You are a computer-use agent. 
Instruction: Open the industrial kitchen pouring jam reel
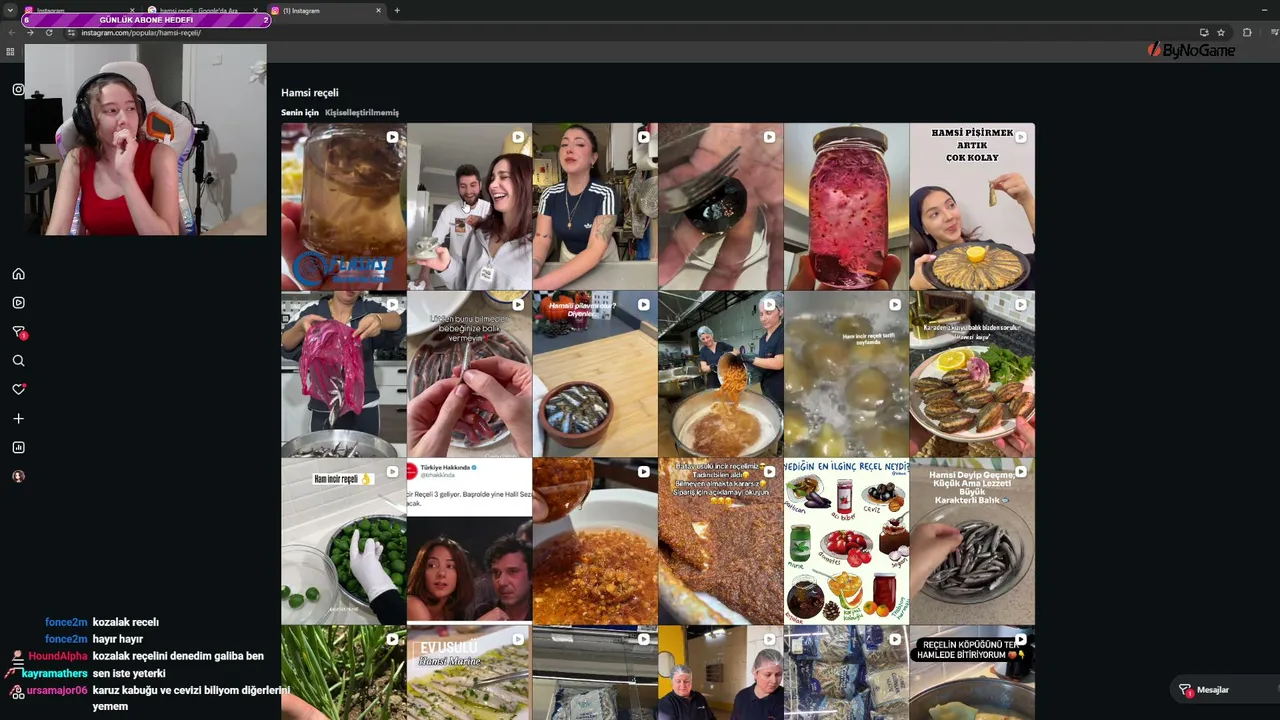coord(721,374)
